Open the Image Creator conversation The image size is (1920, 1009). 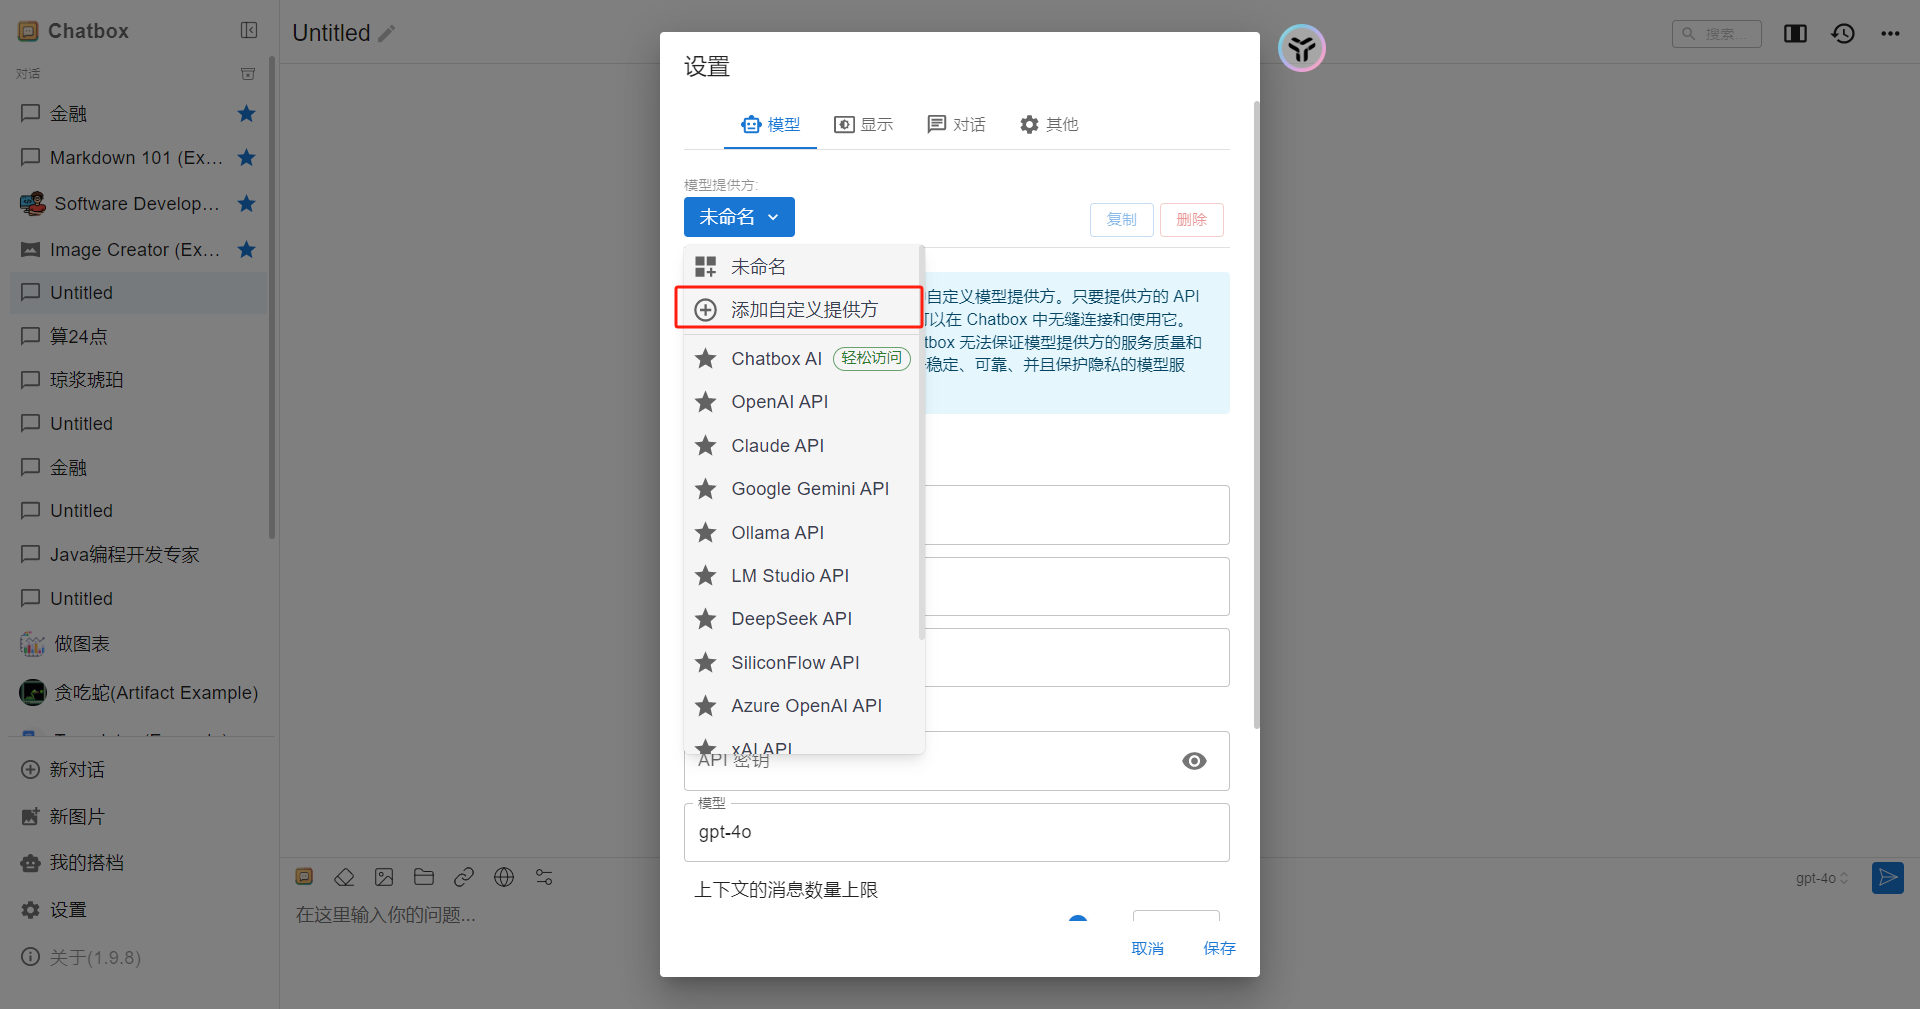pyautogui.click(x=138, y=250)
